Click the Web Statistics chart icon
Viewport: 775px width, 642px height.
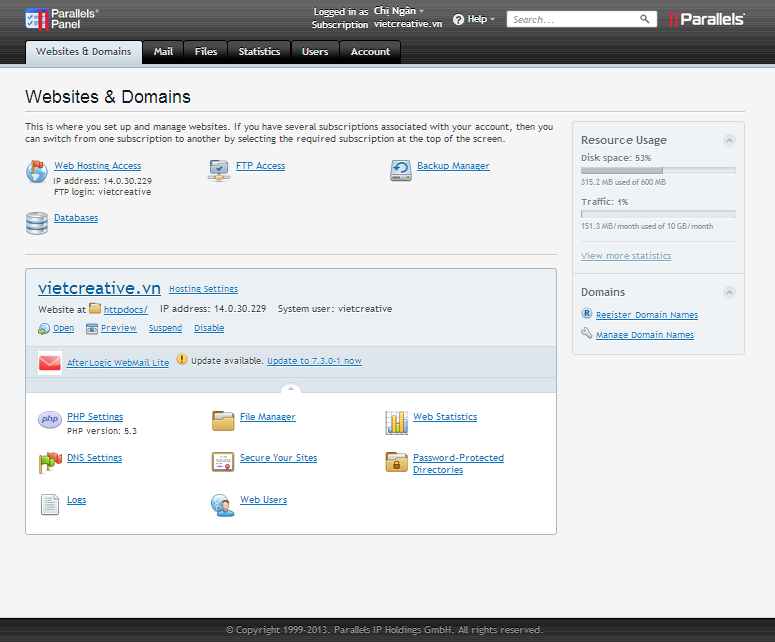click(397, 422)
